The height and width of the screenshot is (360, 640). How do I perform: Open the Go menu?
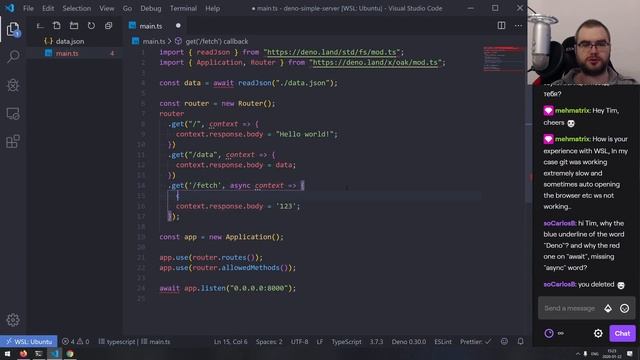127,8
